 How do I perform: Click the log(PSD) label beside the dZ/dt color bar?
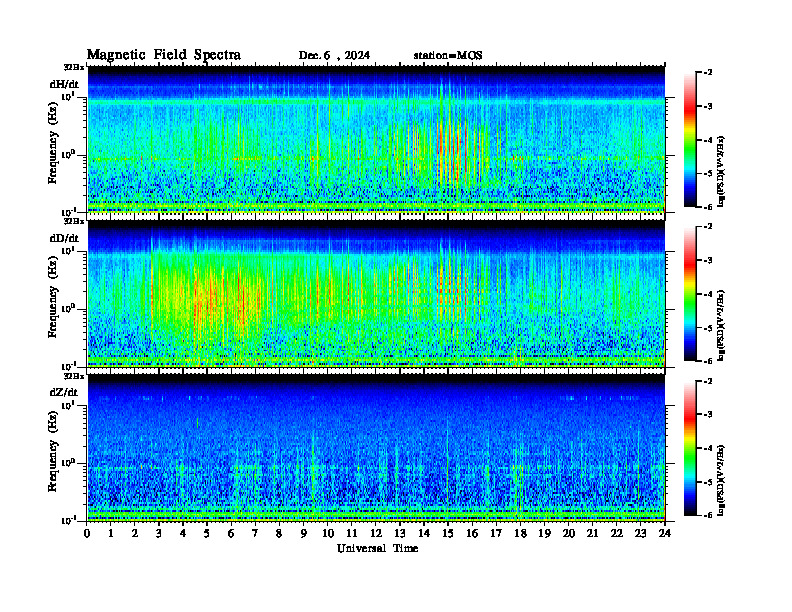click(722, 480)
